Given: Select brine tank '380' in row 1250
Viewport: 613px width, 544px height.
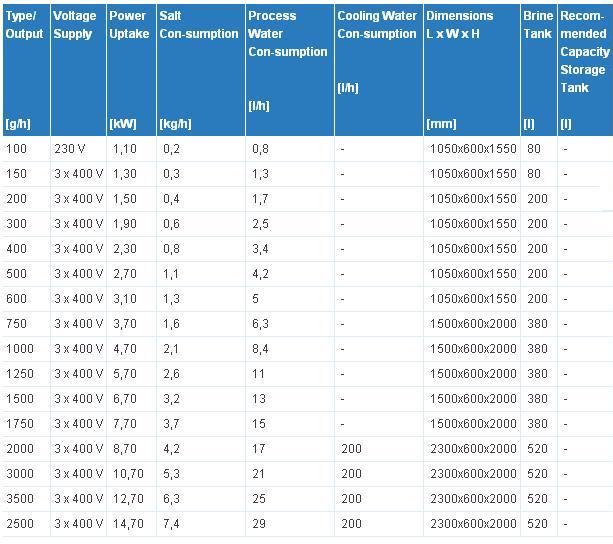Looking at the screenshot, I should click(x=537, y=374).
